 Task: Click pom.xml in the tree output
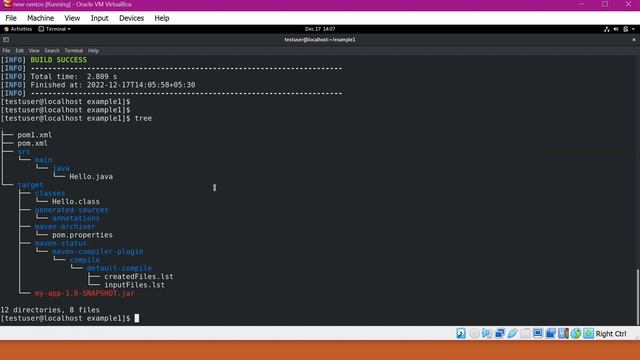click(x=32, y=143)
